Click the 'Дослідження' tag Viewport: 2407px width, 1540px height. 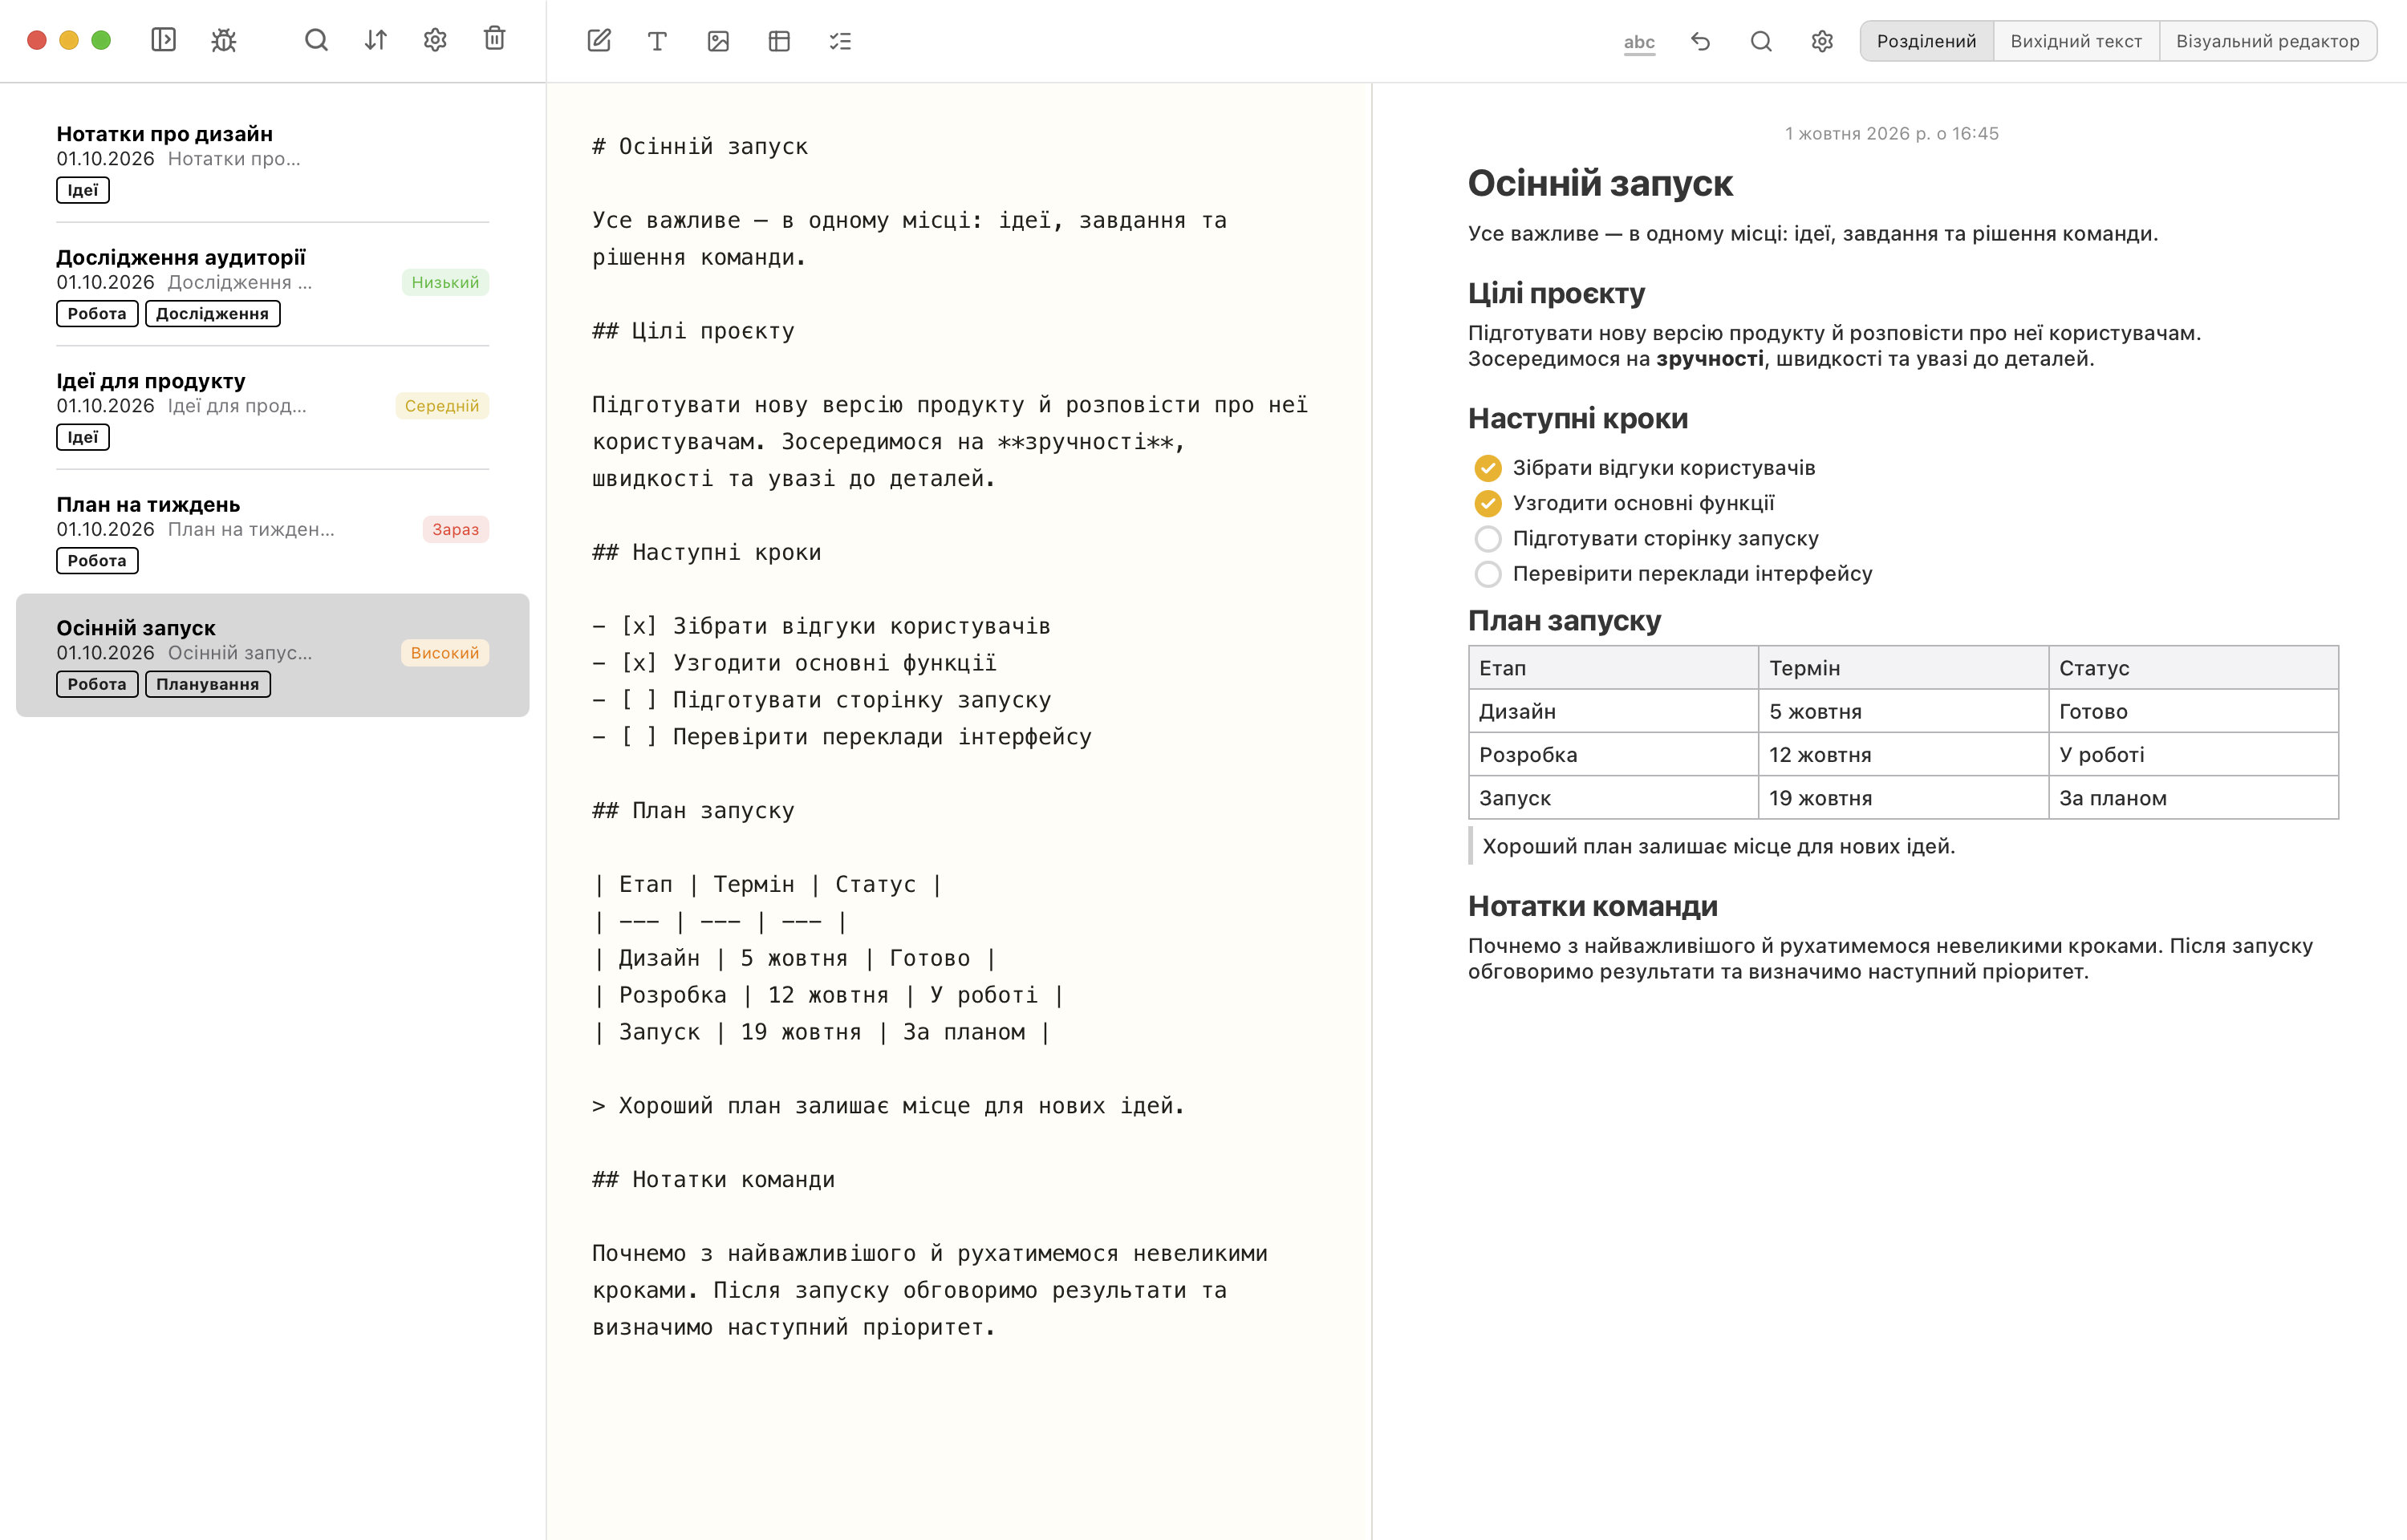point(212,313)
